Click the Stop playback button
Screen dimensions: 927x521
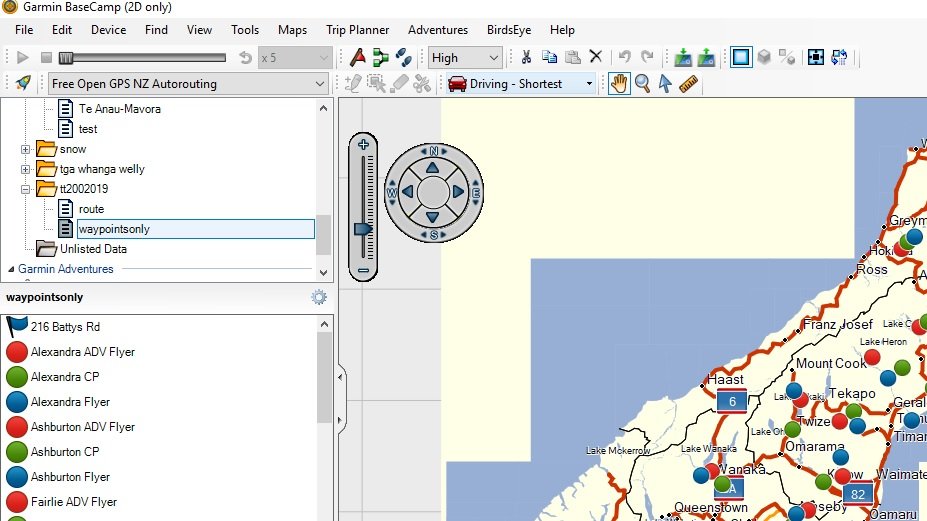(46, 57)
